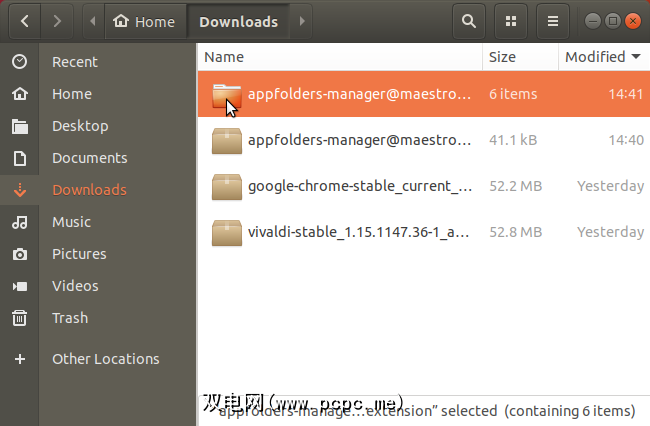
Task: Click Yesterday for the vivaldi file
Action: tap(611, 232)
